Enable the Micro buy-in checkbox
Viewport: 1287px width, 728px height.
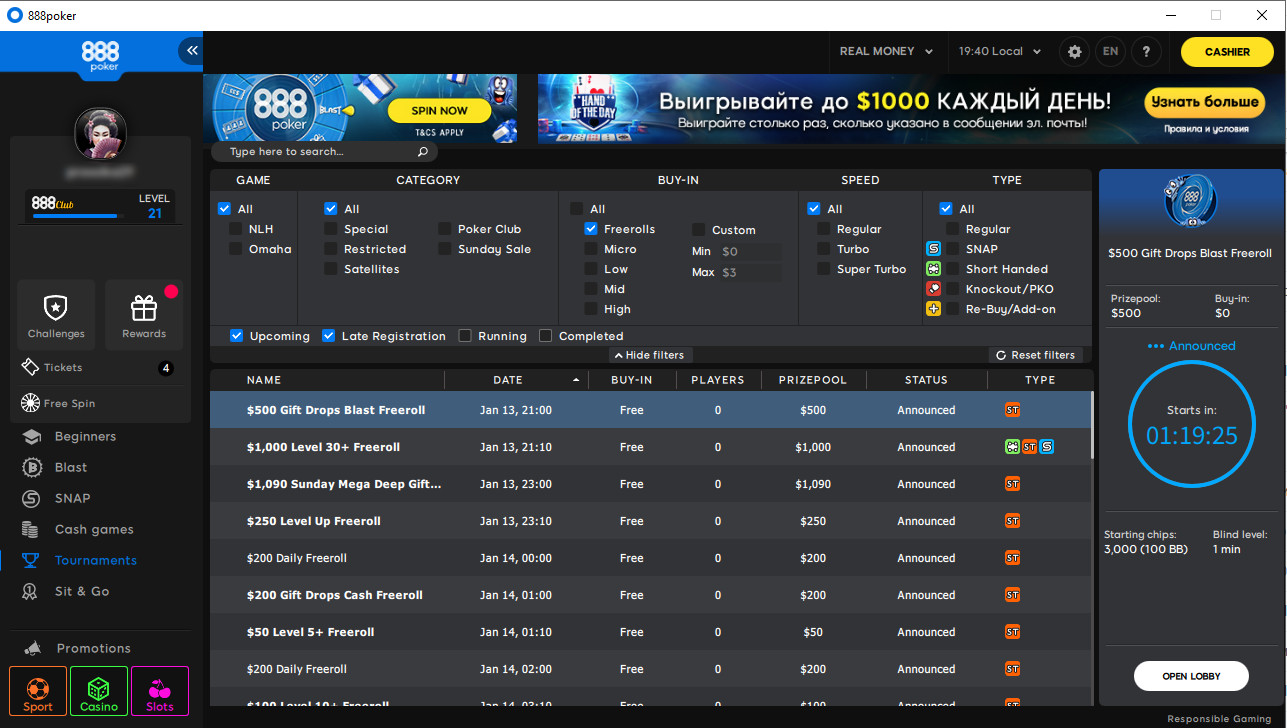tap(591, 249)
